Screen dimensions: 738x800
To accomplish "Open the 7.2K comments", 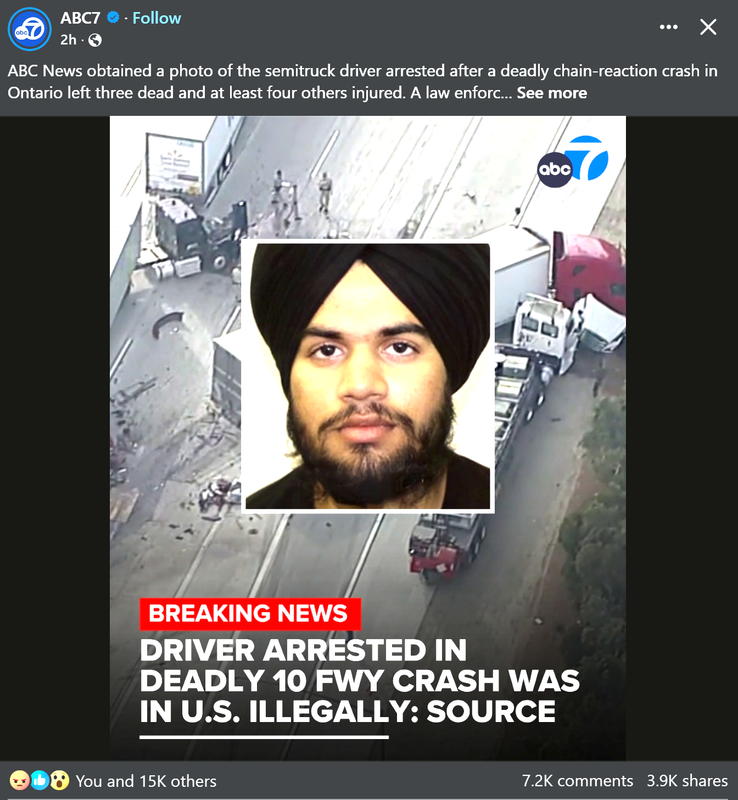I will [577, 781].
